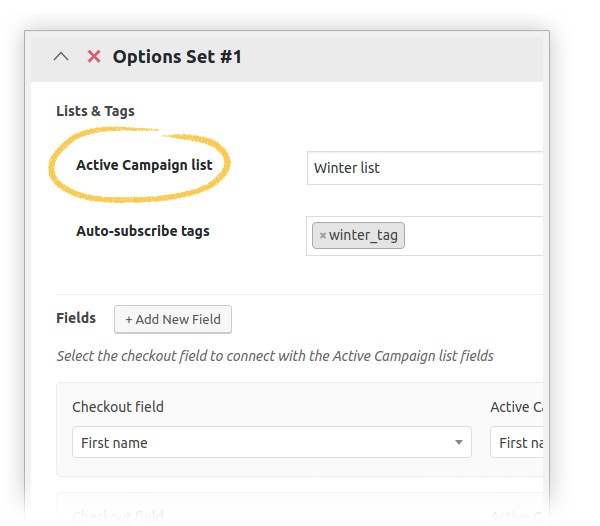Click the faded second Checkout field label
600x526 pixels.
(118, 516)
